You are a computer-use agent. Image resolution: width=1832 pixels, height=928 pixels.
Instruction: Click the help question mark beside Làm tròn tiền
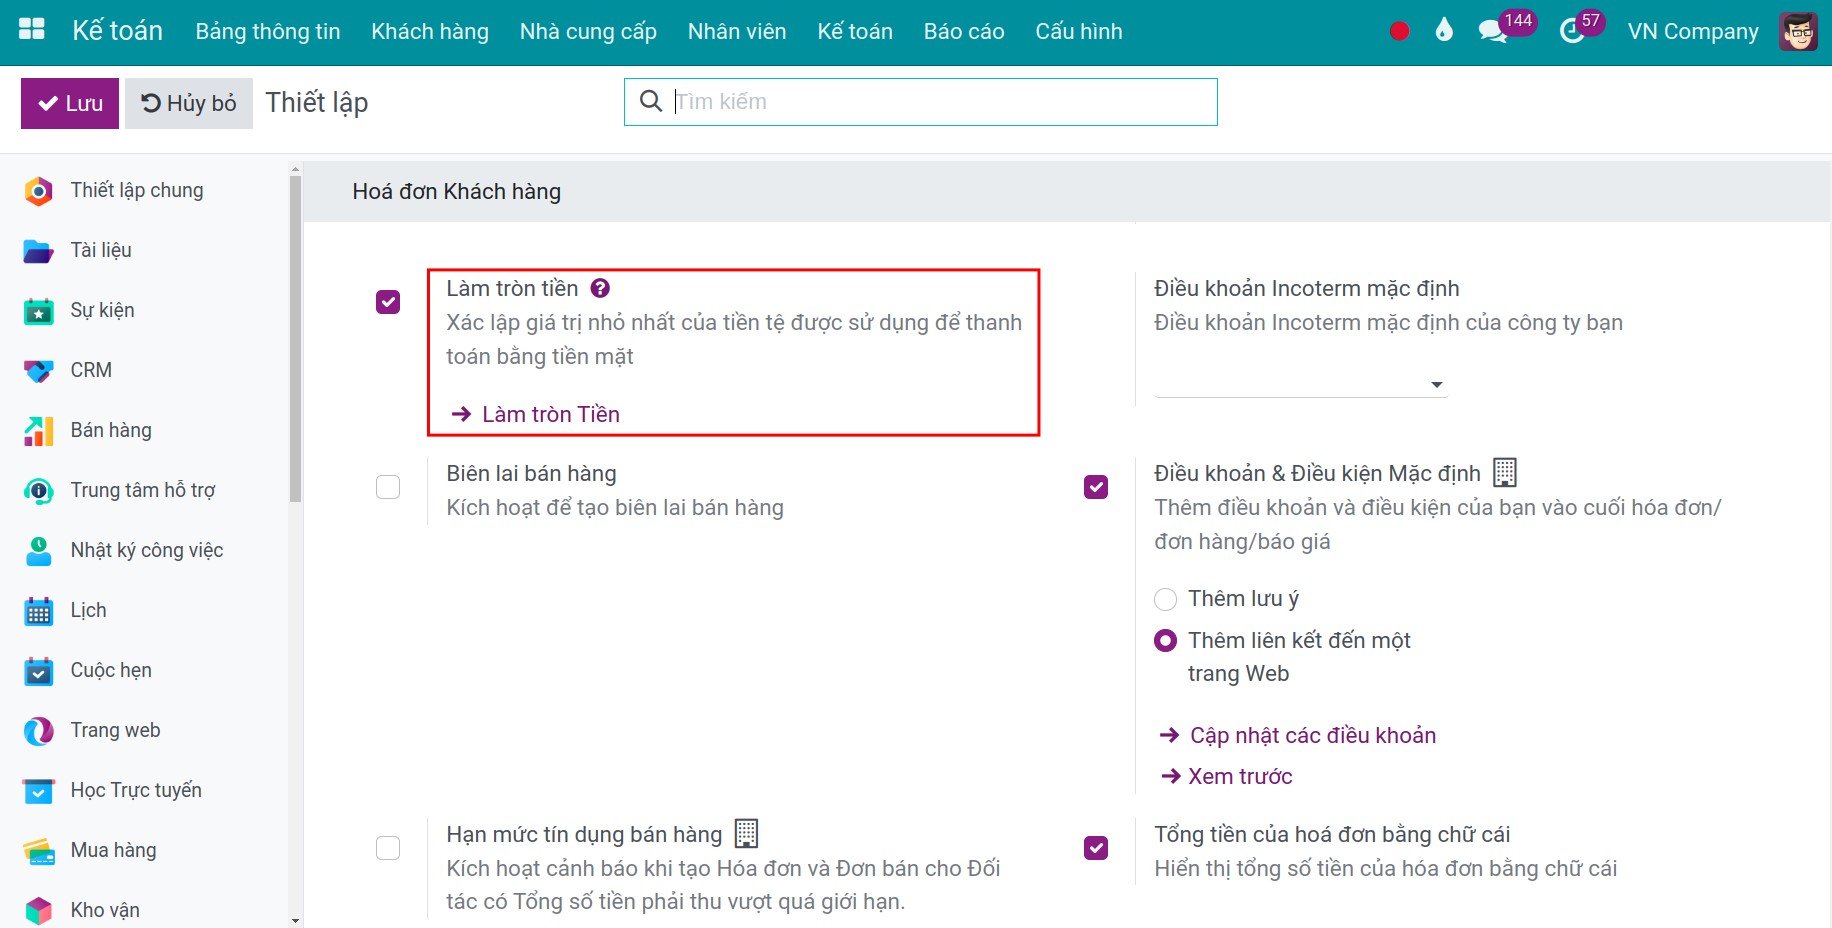click(x=600, y=288)
